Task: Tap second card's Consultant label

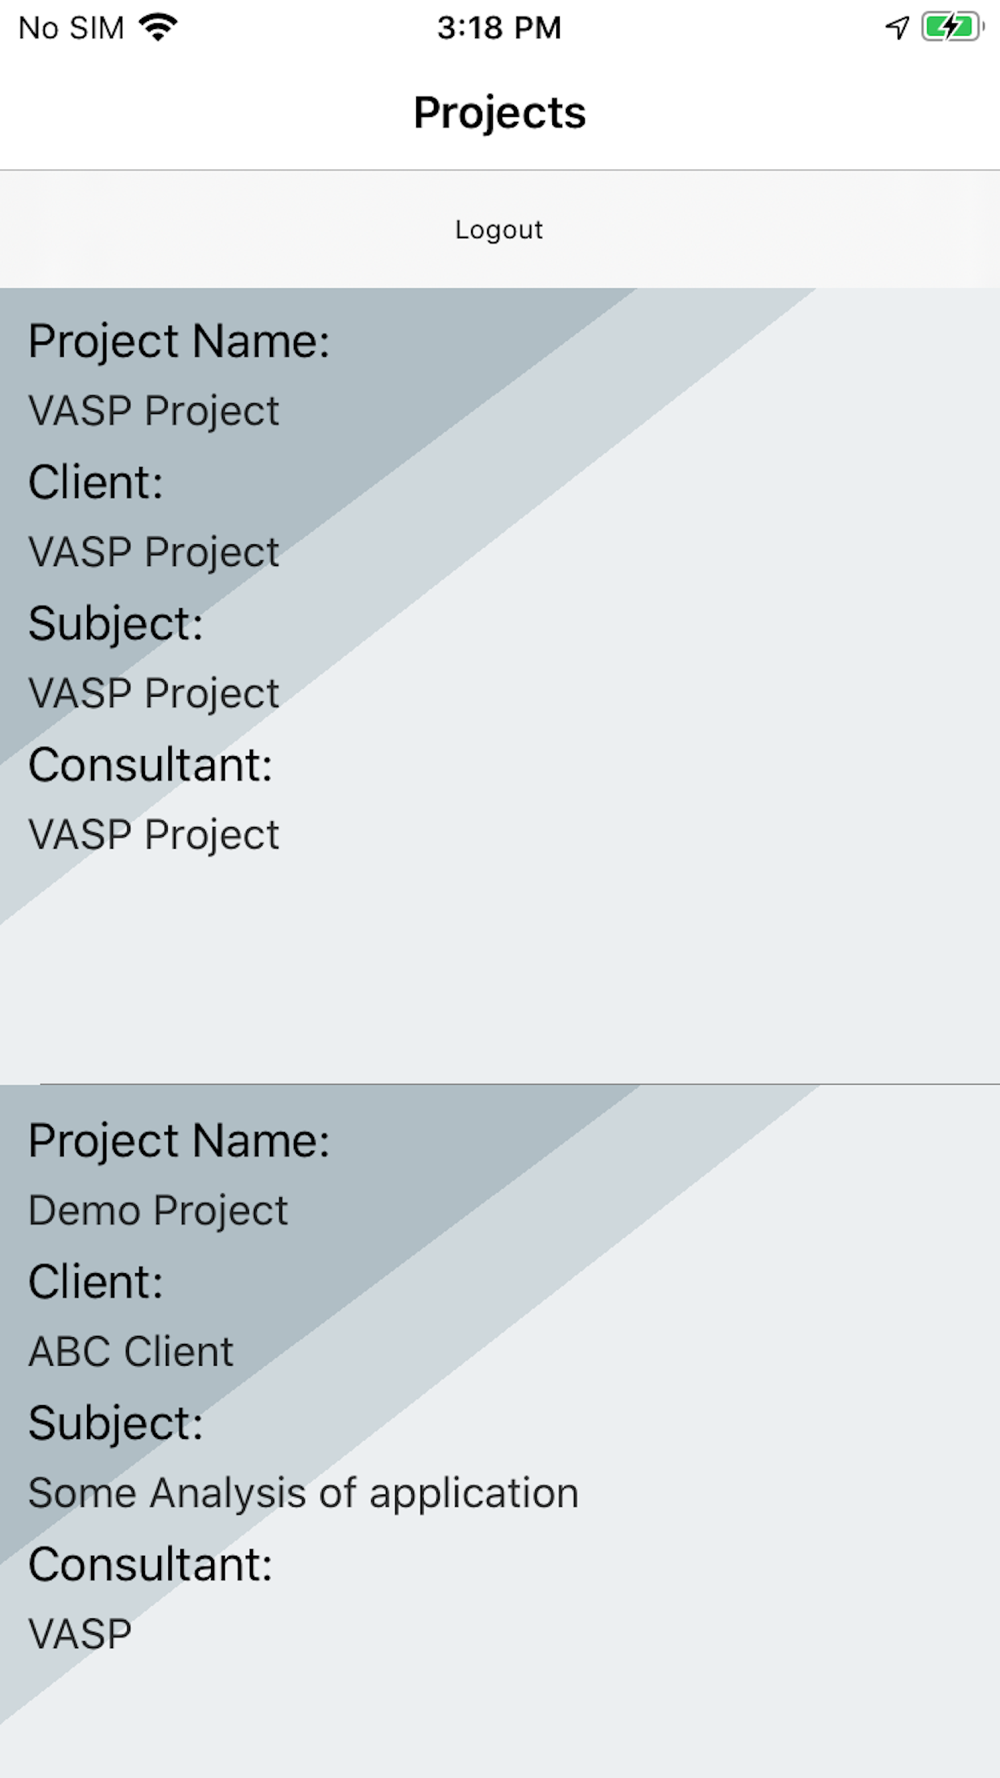Action: point(150,1564)
